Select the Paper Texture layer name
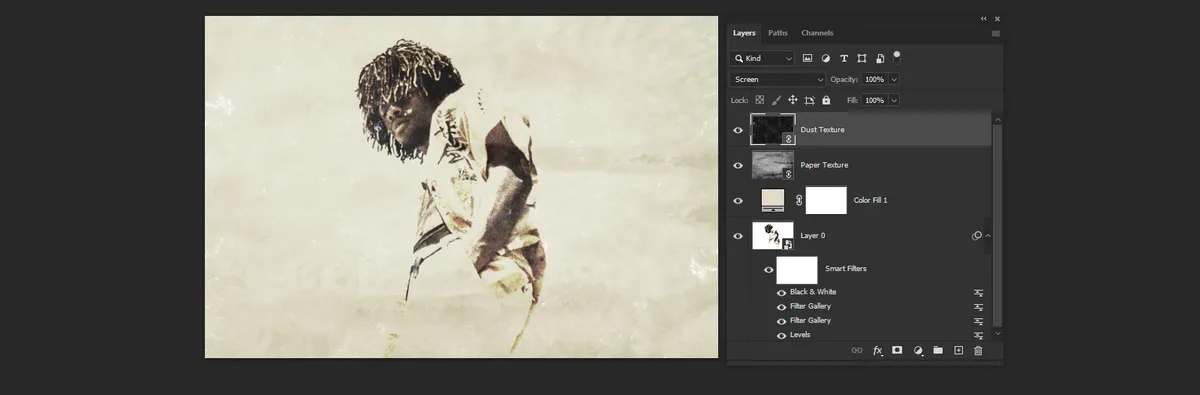This screenshot has width=1200, height=395. [x=824, y=165]
